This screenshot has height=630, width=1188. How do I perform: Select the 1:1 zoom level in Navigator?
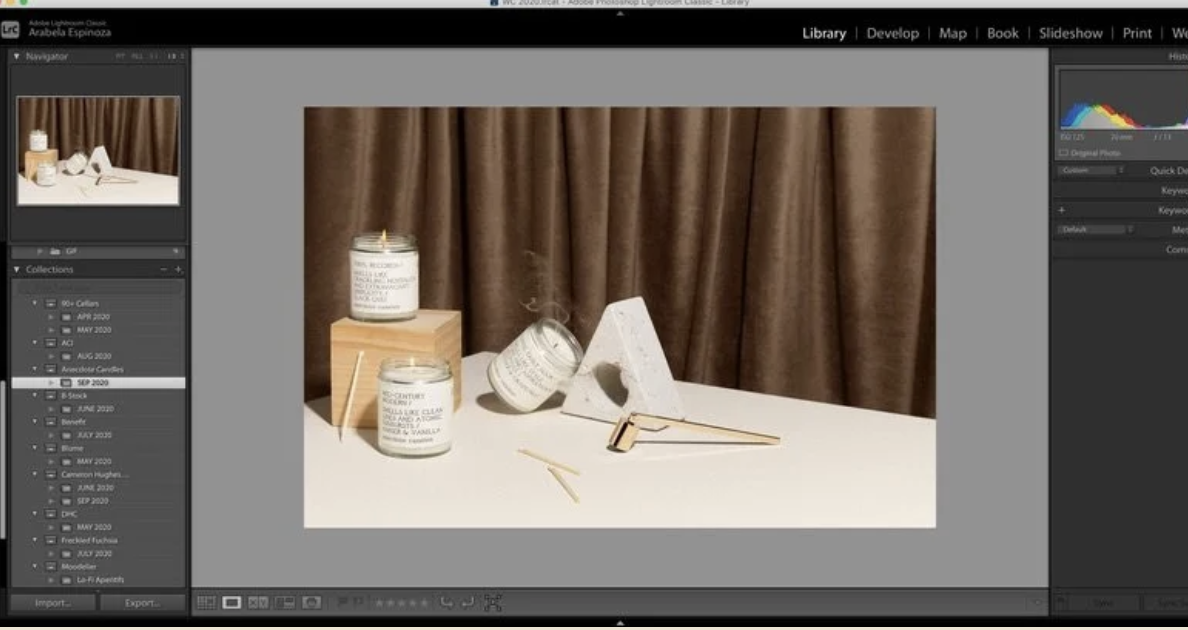154,57
